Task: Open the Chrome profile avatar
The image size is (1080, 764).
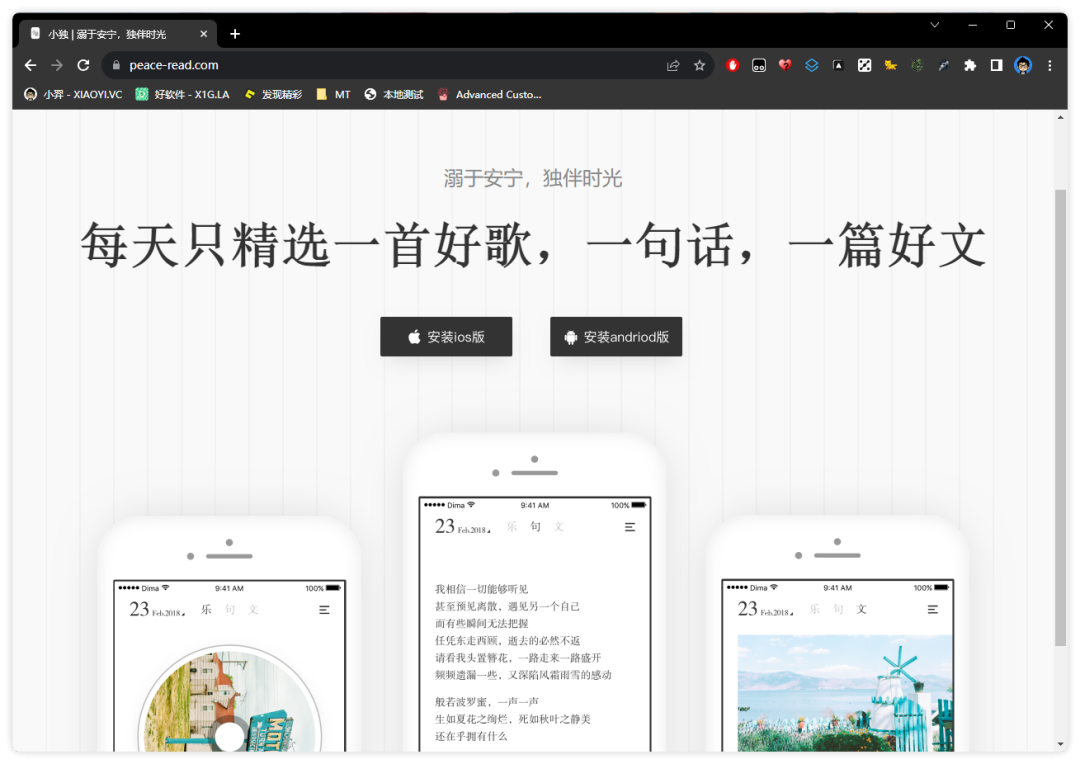Action: click(x=1023, y=65)
